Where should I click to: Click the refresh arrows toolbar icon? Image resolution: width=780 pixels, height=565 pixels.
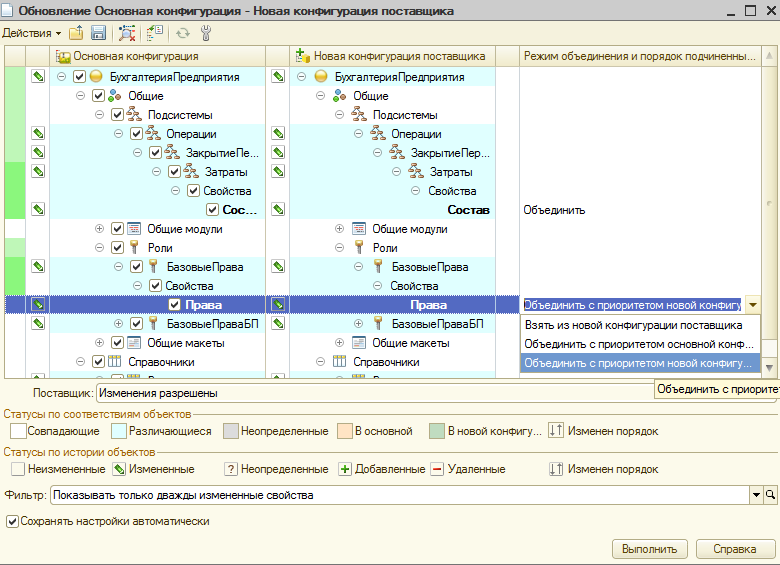pyautogui.click(x=183, y=33)
